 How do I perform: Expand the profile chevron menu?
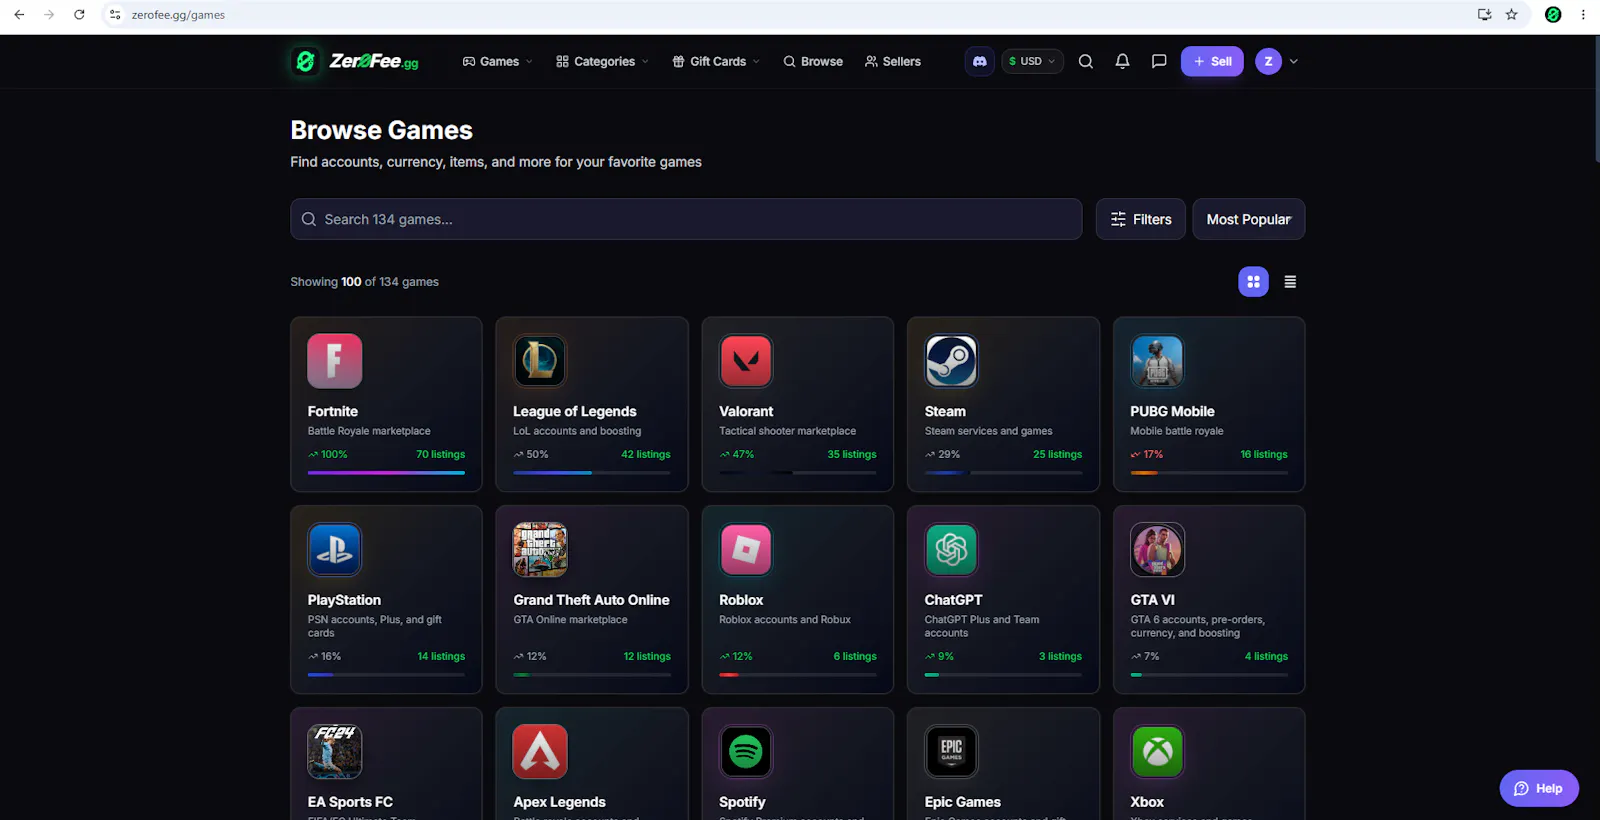(x=1294, y=61)
